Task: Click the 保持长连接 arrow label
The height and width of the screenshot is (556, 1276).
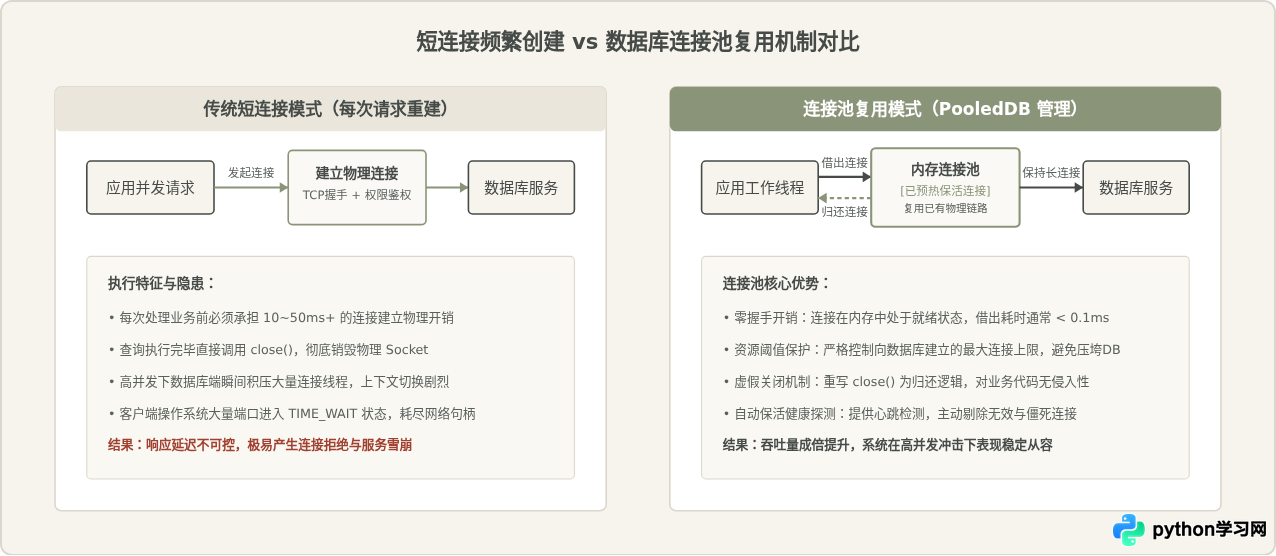Action: (x=1051, y=172)
